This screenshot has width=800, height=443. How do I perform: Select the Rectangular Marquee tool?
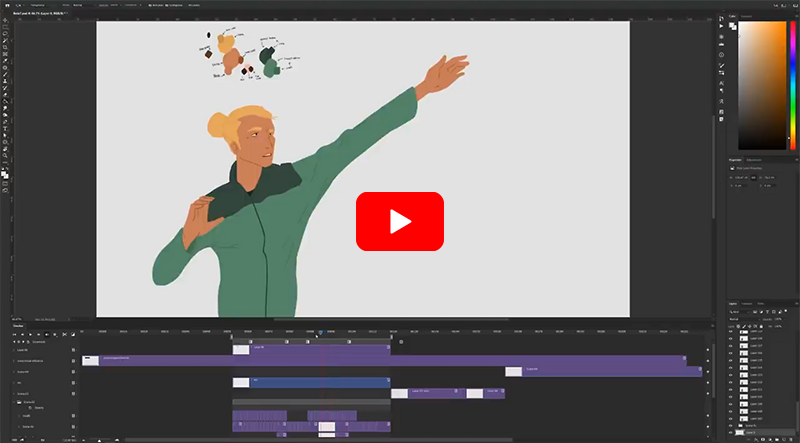(x=5, y=27)
